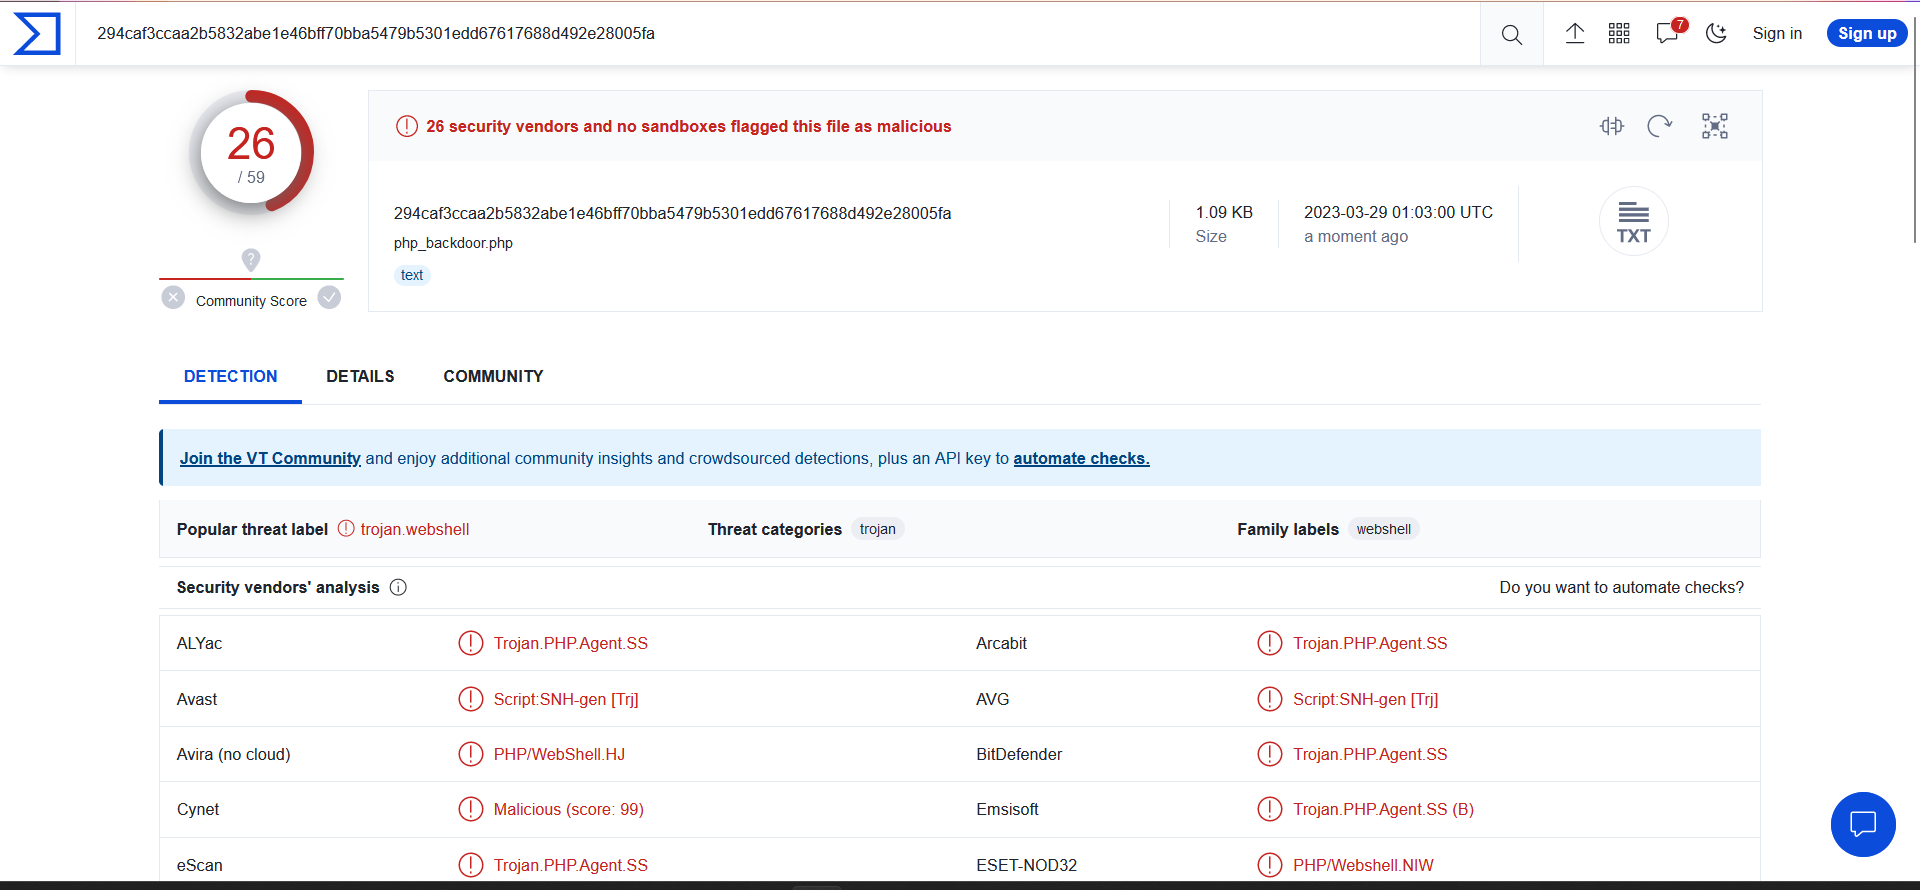The image size is (1920, 890).
Task: Click the Avira detection warning icon
Action: click(x=470, y=754)
